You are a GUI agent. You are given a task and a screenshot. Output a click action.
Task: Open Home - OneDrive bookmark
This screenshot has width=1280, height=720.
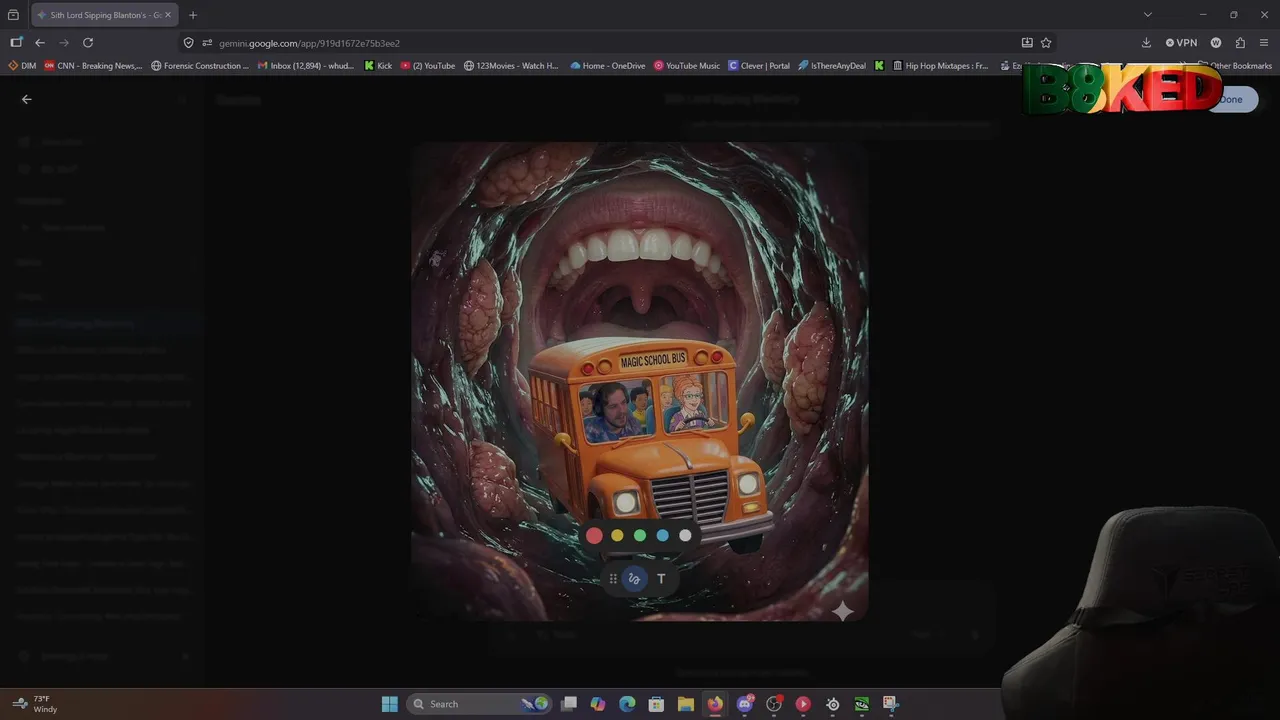point(608,66)
